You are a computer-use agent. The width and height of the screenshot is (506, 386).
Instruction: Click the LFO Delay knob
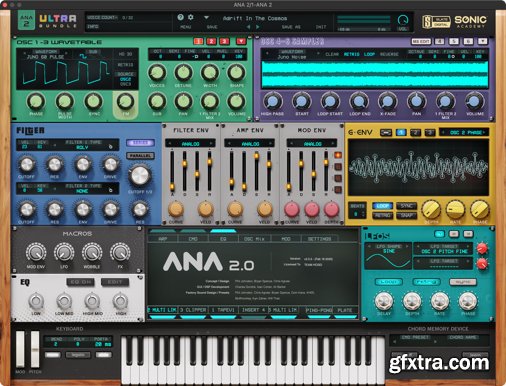[x=384, y=301]
